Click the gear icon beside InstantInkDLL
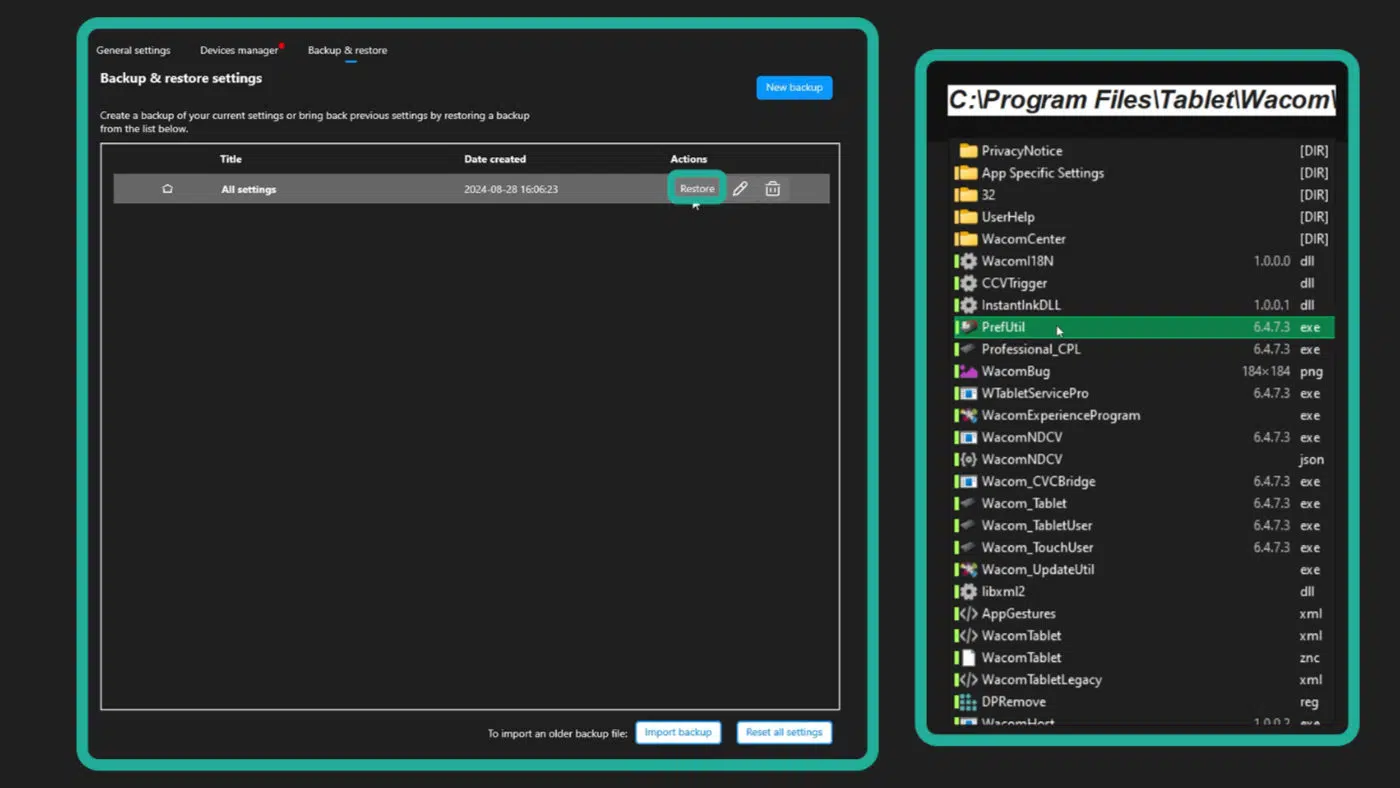 click(x=967, y=305)
